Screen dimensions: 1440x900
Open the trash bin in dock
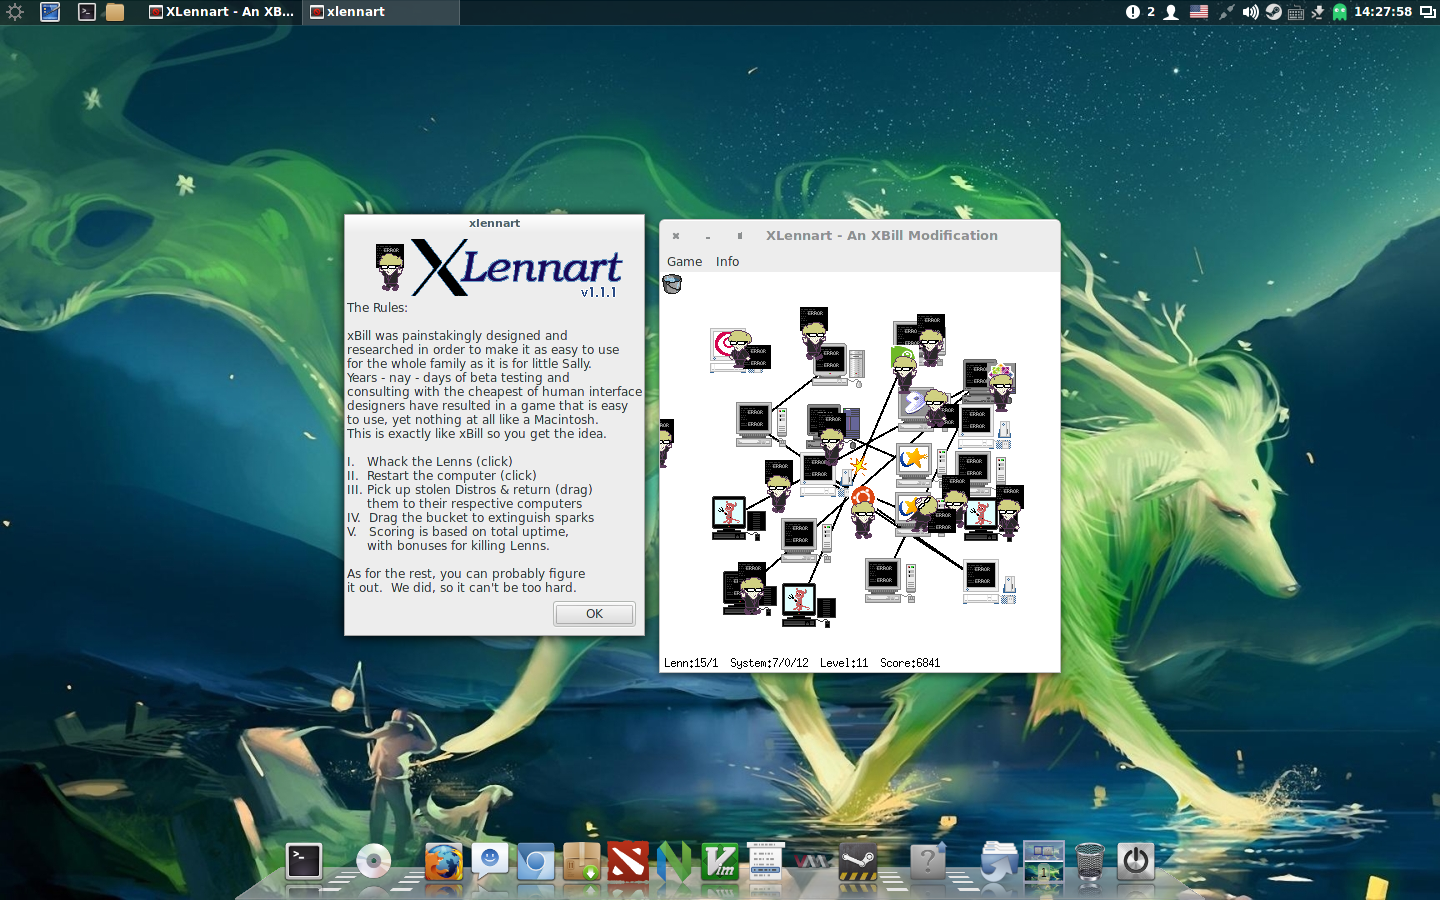pyautogui.click(x=1090, y=861)
